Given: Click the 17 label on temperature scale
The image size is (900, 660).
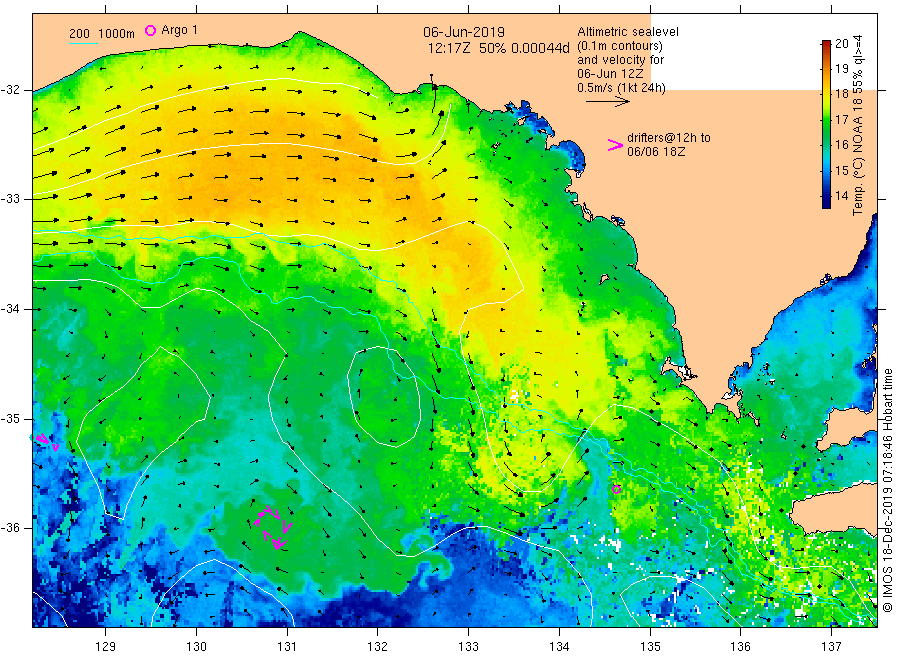Looking at the screenshot, I should click(841, 119).
